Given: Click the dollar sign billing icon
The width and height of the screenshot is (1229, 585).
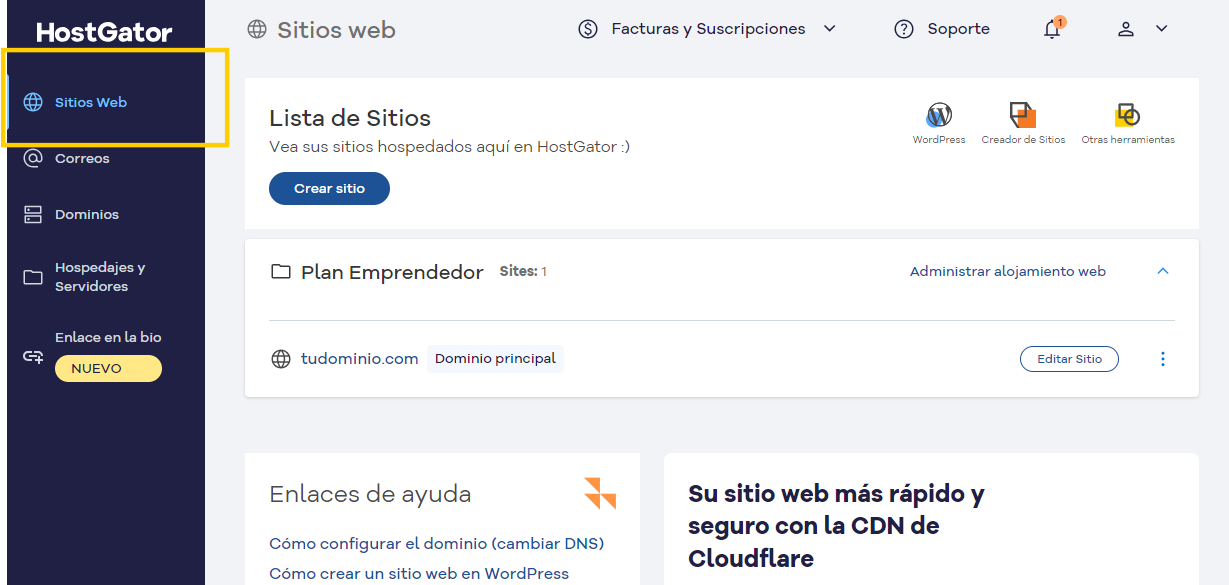Looking at the screenshot, I should (588, 29).
